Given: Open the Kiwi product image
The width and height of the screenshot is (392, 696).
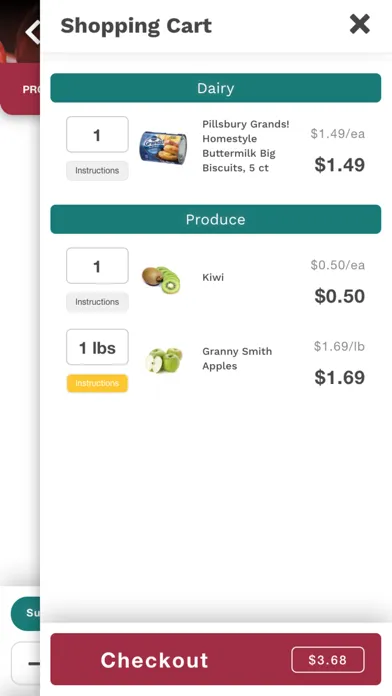Looking at the screenshot, I should pyautogui.click(x=162, y=279).
